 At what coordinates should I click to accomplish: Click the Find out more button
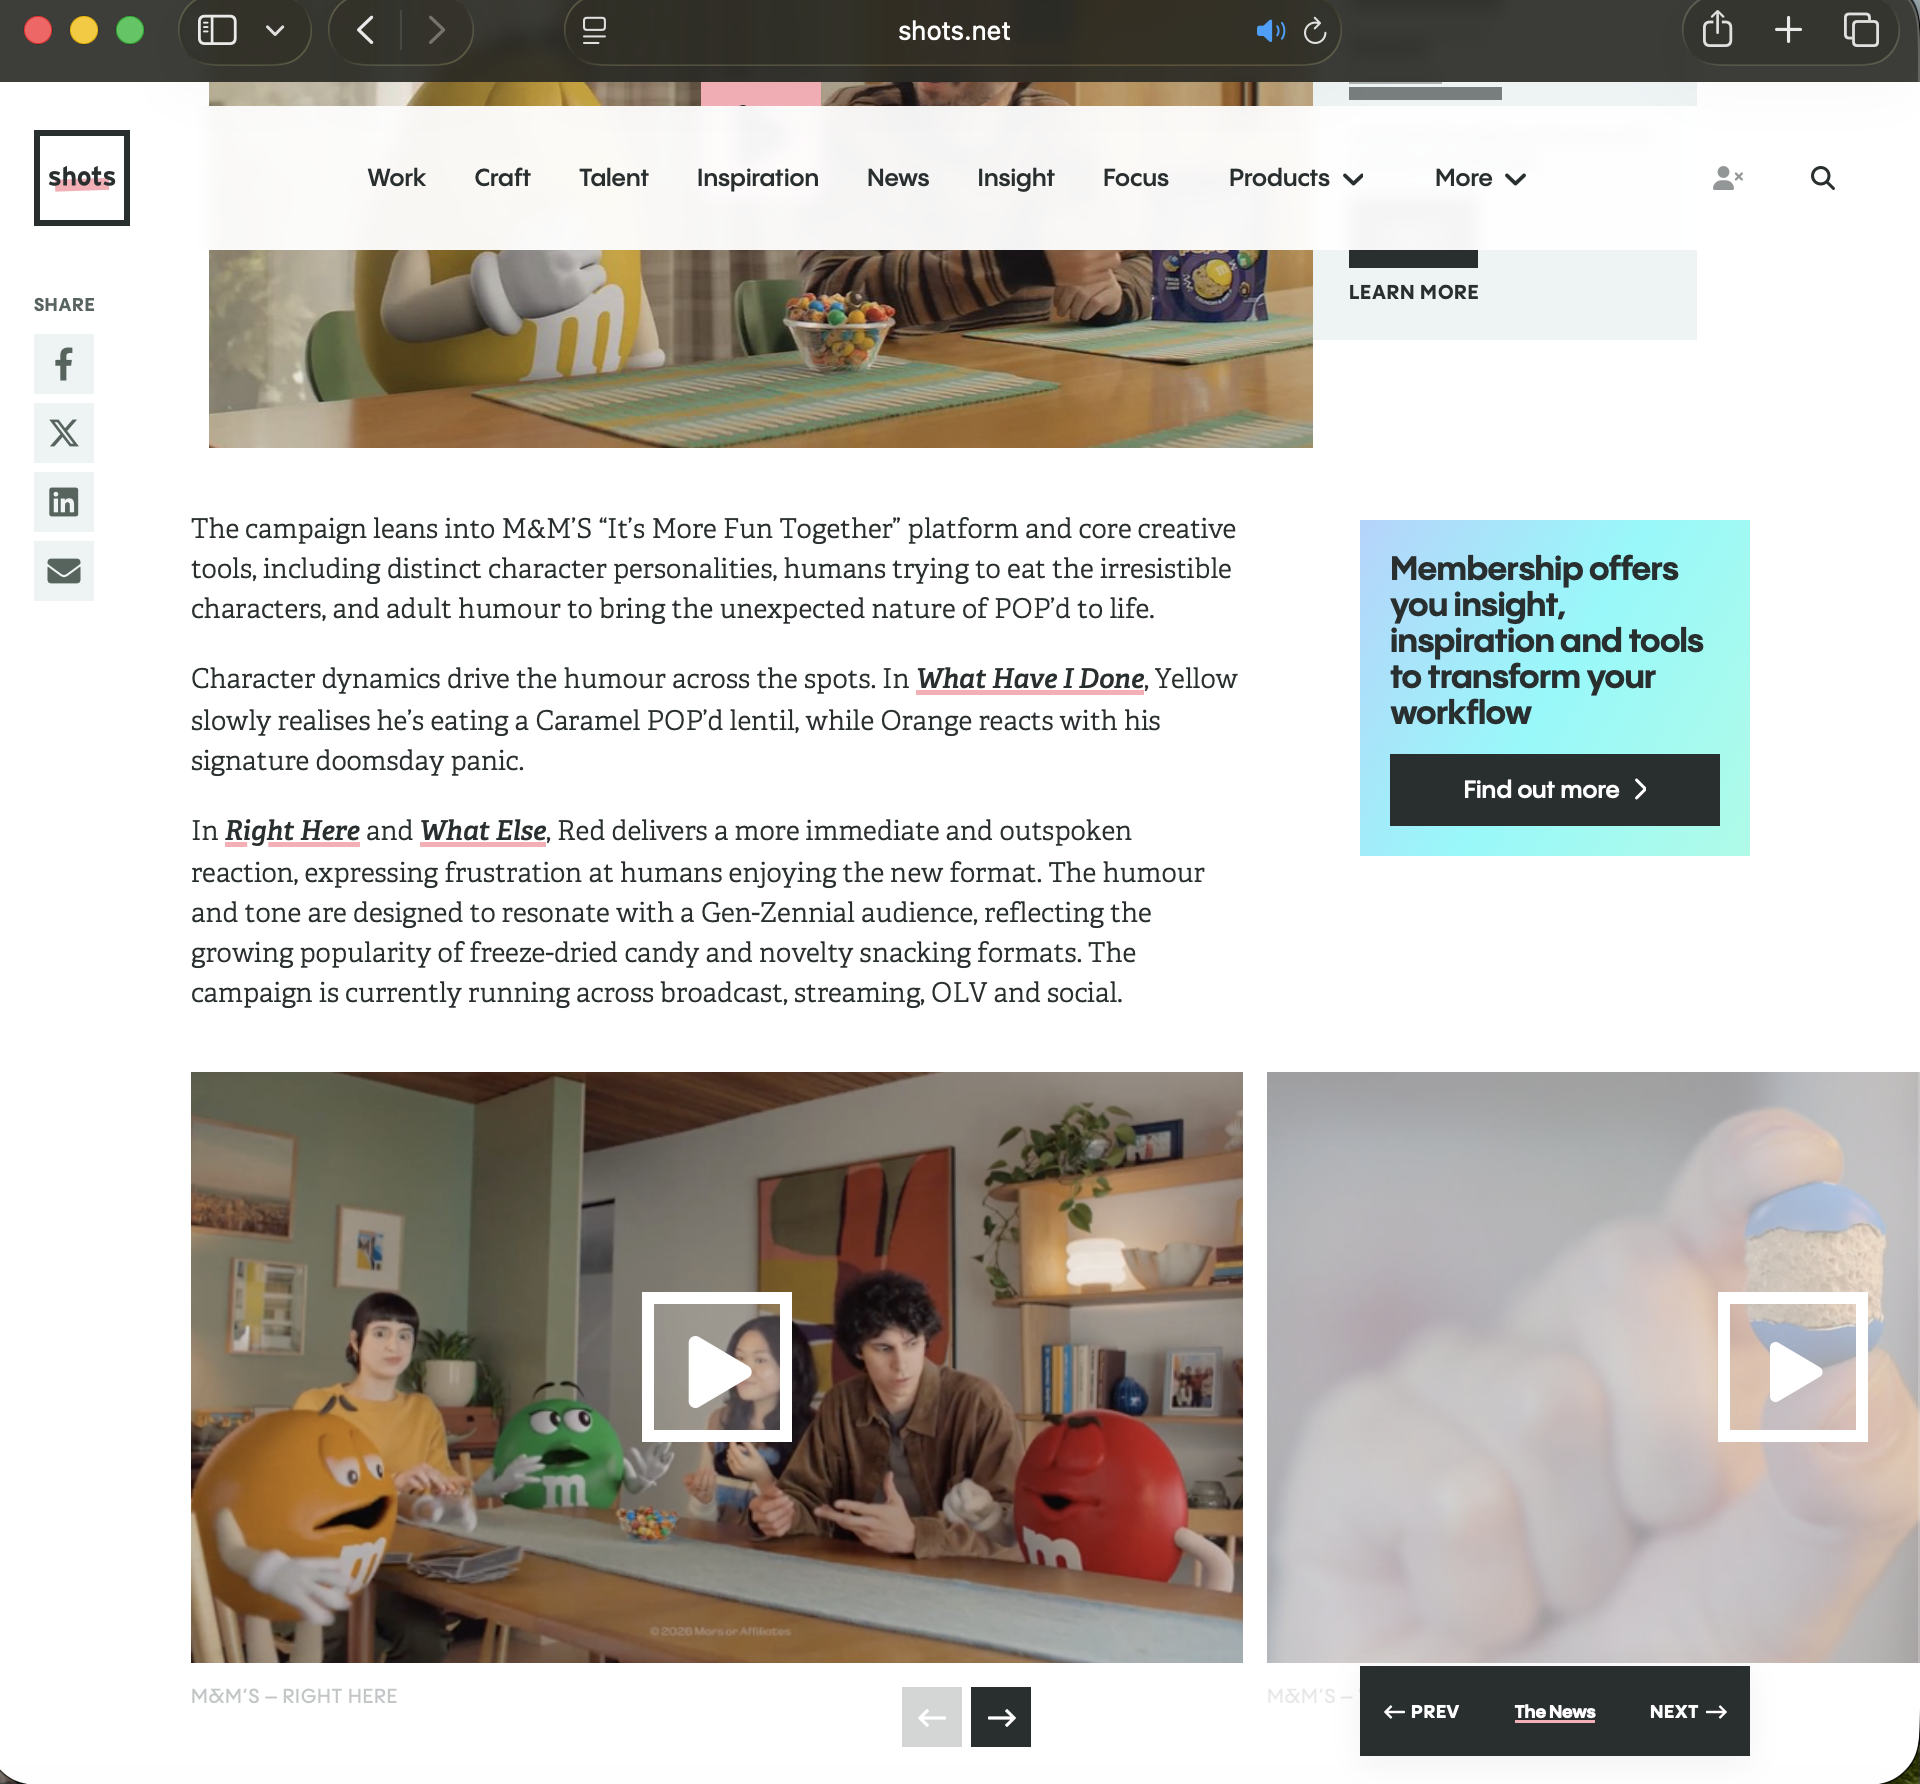1554,790
